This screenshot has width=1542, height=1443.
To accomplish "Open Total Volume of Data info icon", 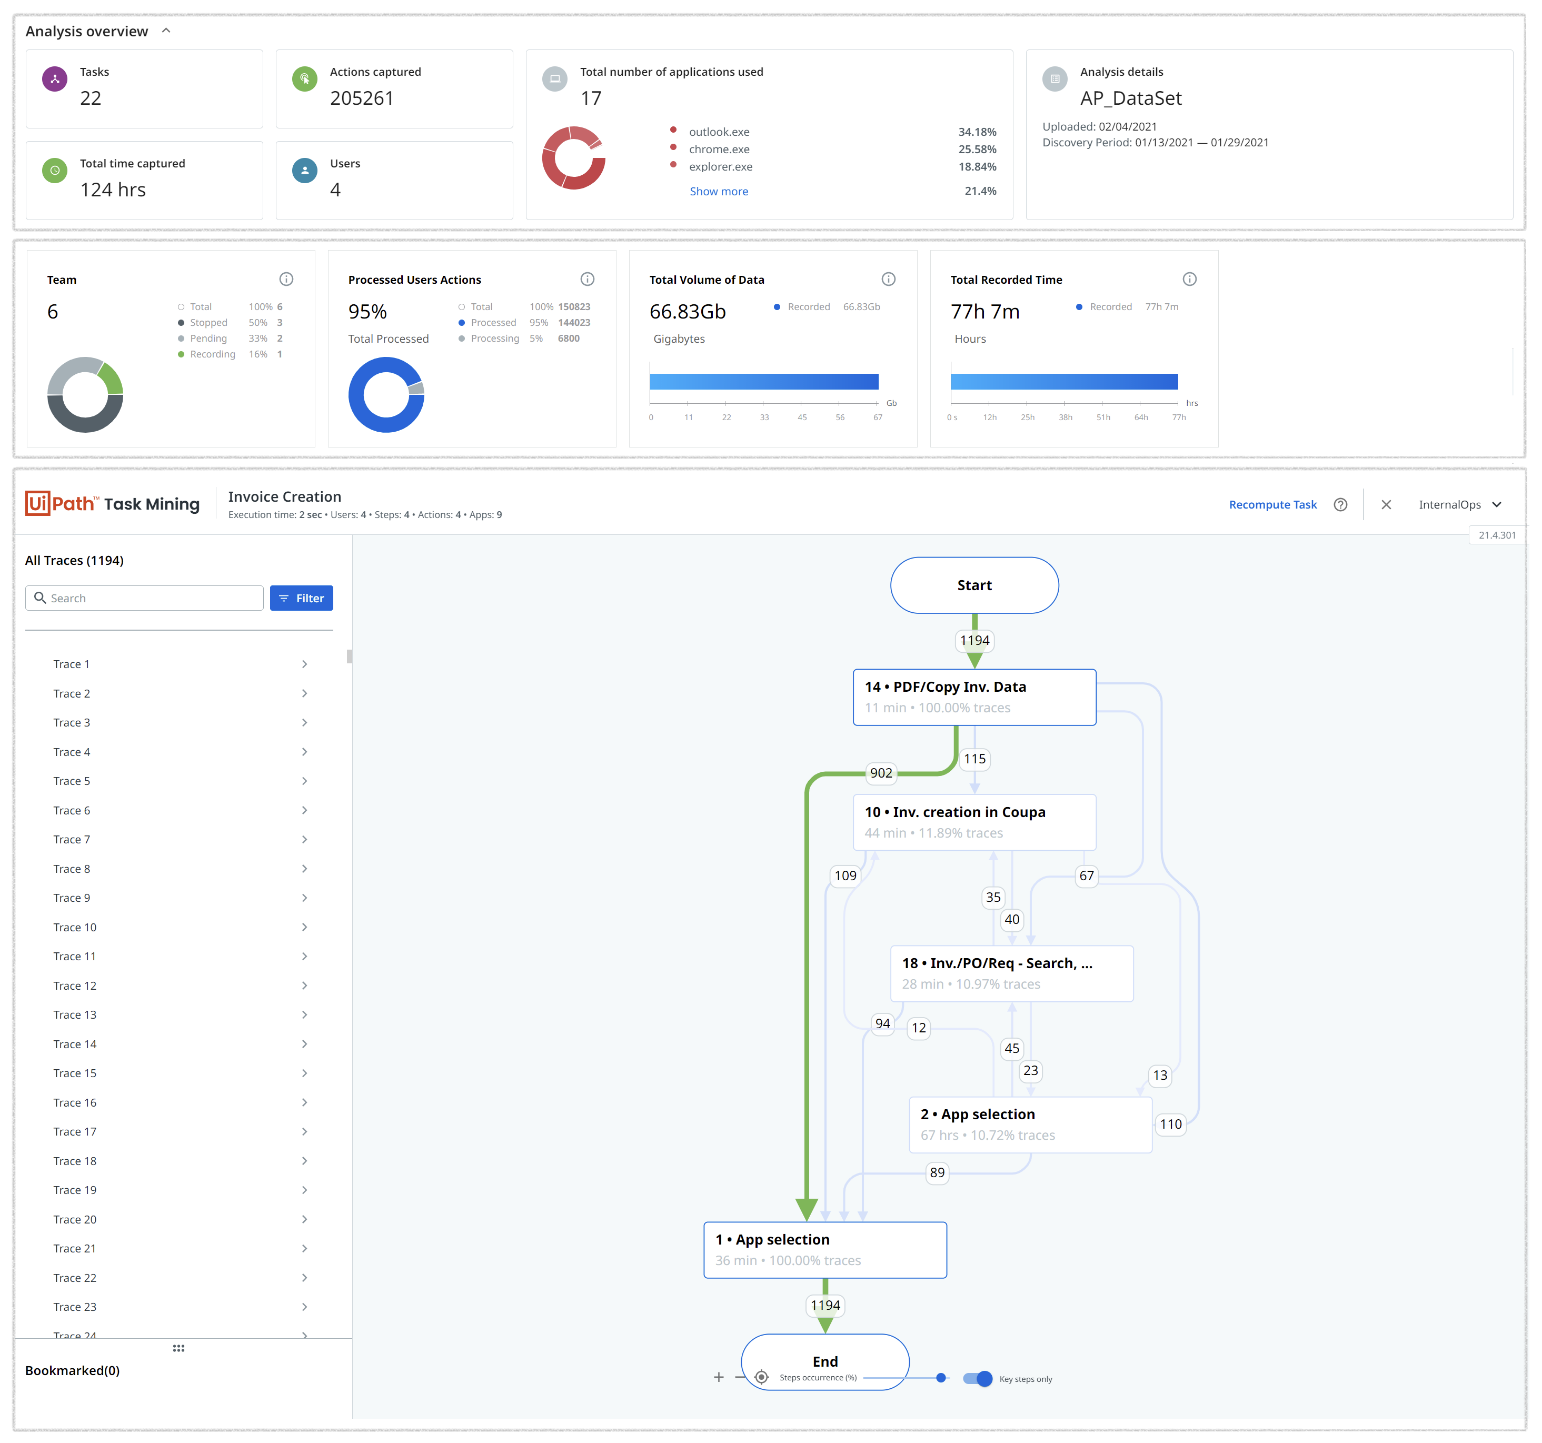I will 889,279.
